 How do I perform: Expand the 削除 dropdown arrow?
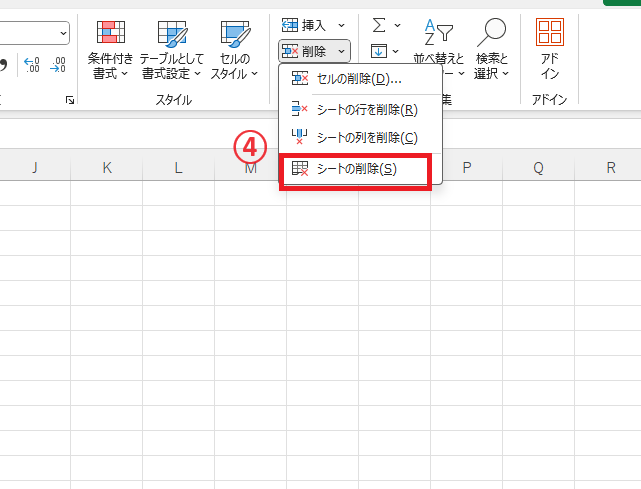[341, 52]
